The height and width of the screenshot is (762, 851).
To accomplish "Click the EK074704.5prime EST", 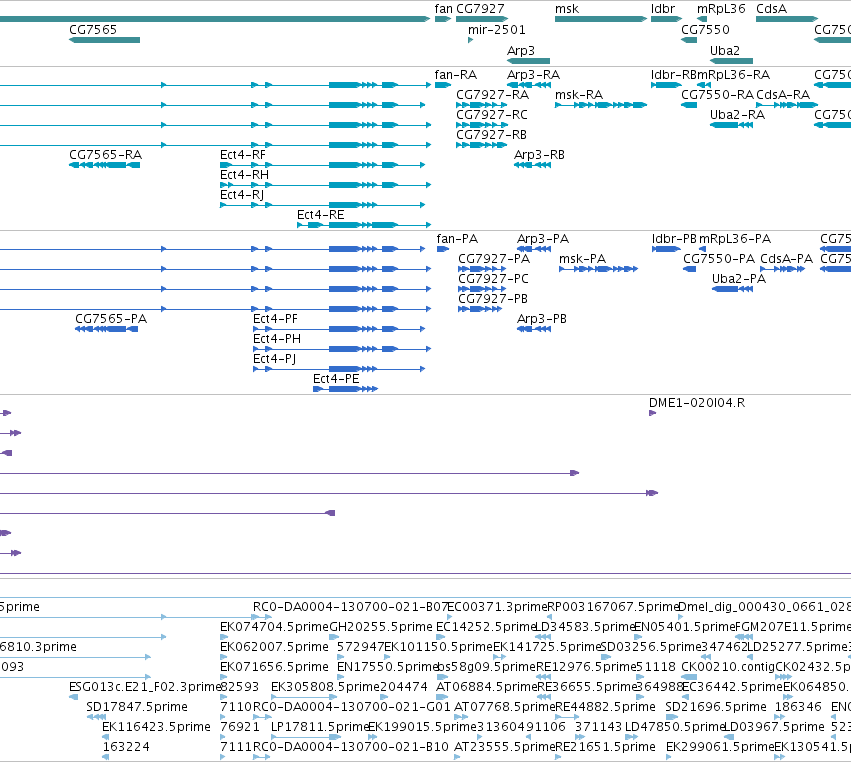I will coord(224,637).
